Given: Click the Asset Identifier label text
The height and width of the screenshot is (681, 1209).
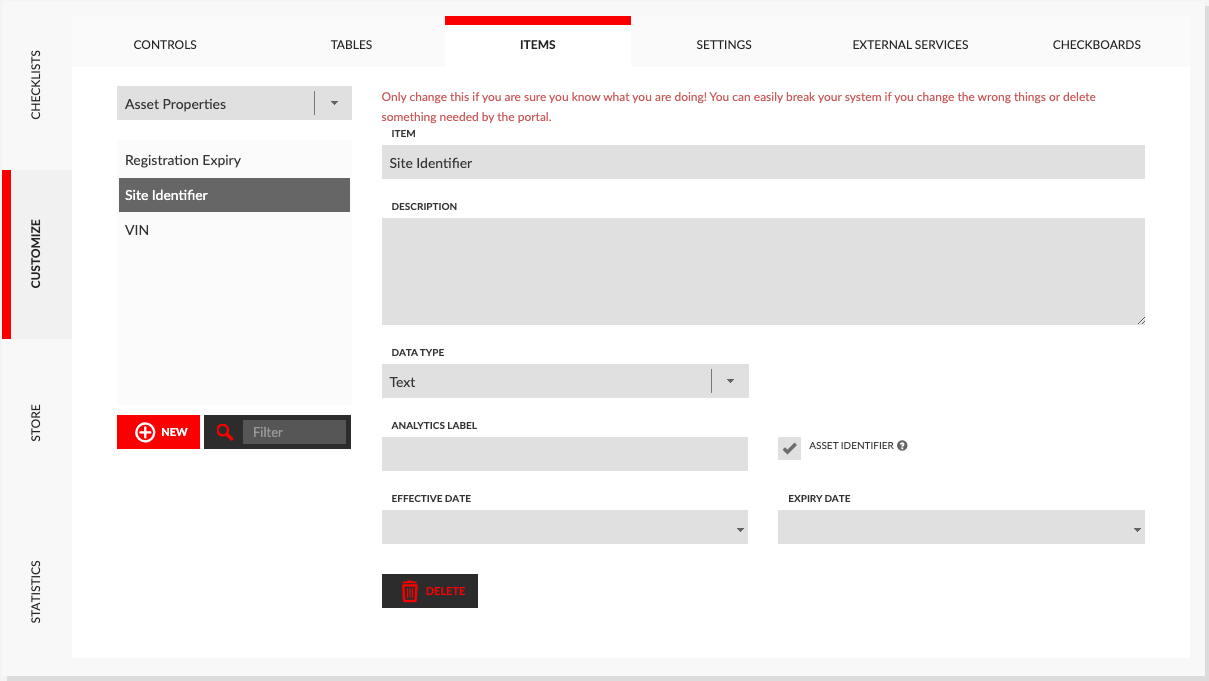Looking at the screenshot, I should [x=851, y=446].
